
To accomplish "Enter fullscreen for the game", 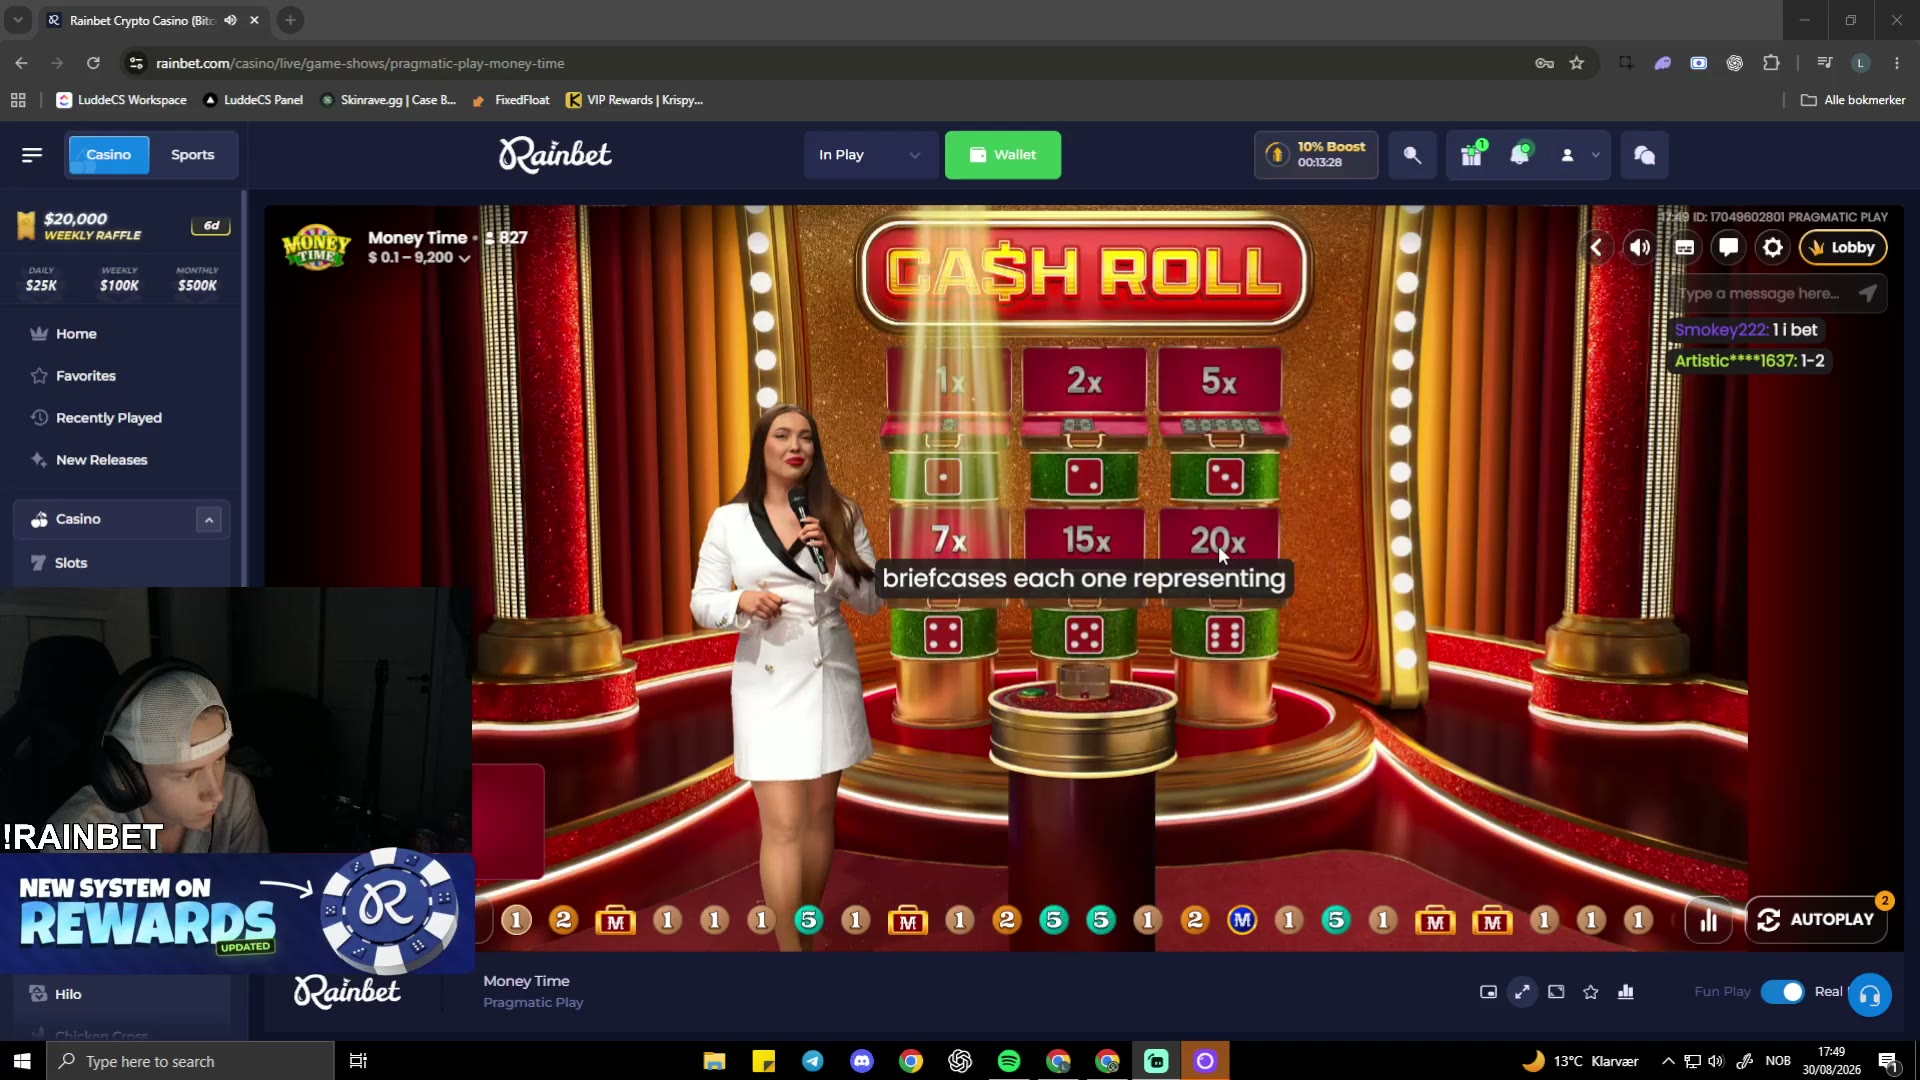I will click(1556, 992).
